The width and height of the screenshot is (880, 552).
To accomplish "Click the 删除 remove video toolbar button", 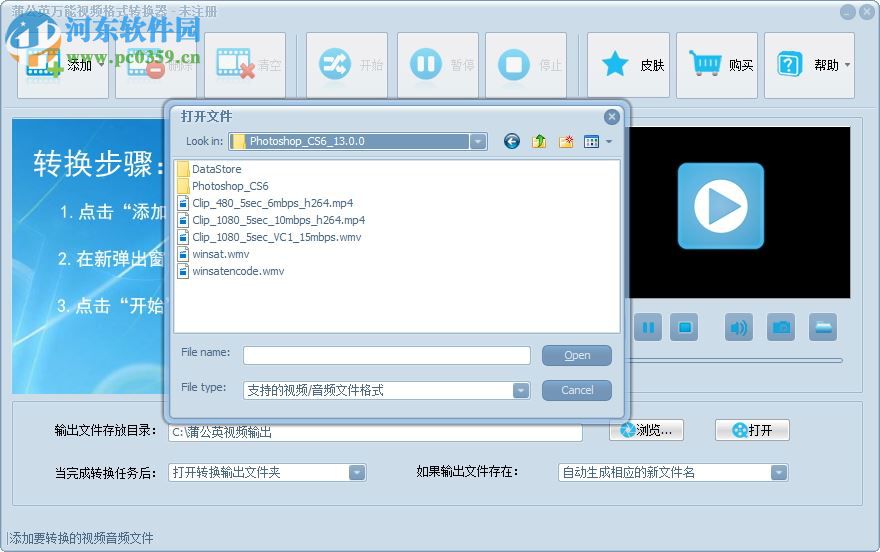I will 156,65.
